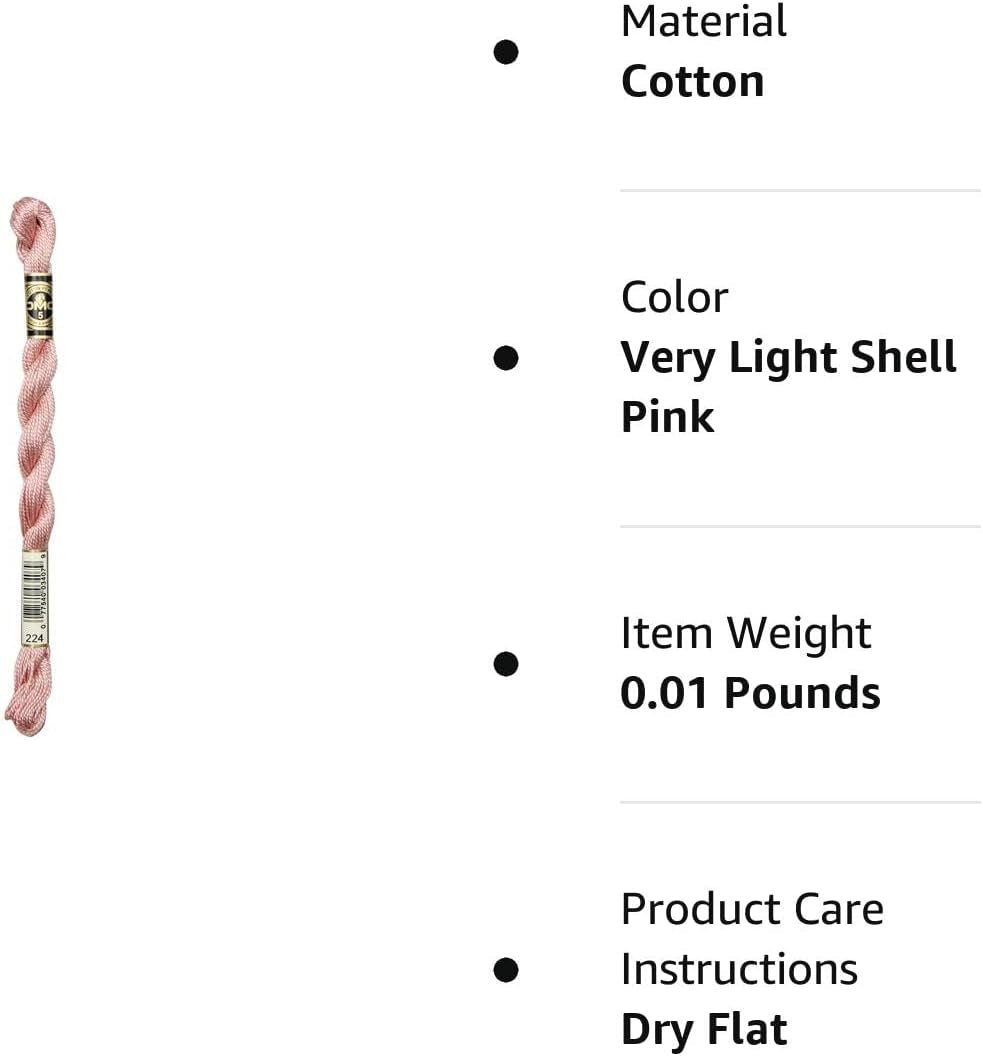Screen dimensions: 983x1056
Task: Select the number 224 on the skein label
Action: (35, 637)
